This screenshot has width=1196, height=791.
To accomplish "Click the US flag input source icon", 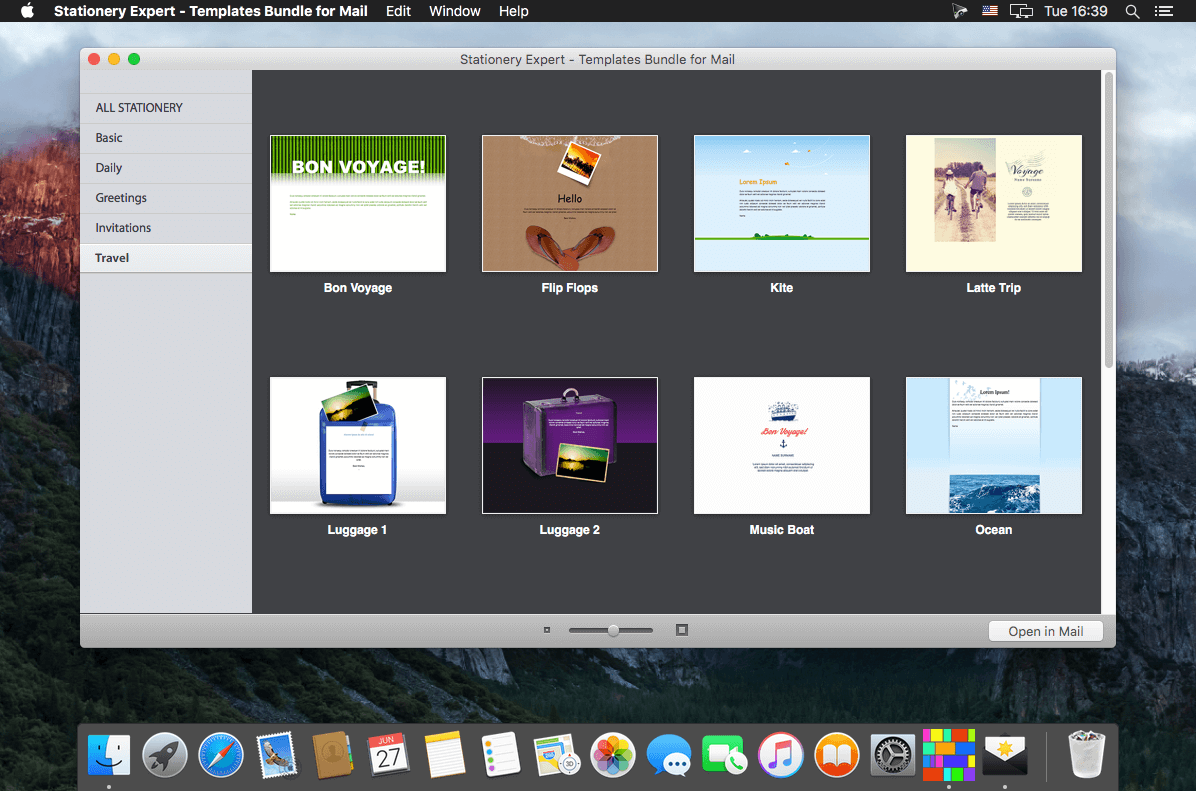I will coord(990,11).
